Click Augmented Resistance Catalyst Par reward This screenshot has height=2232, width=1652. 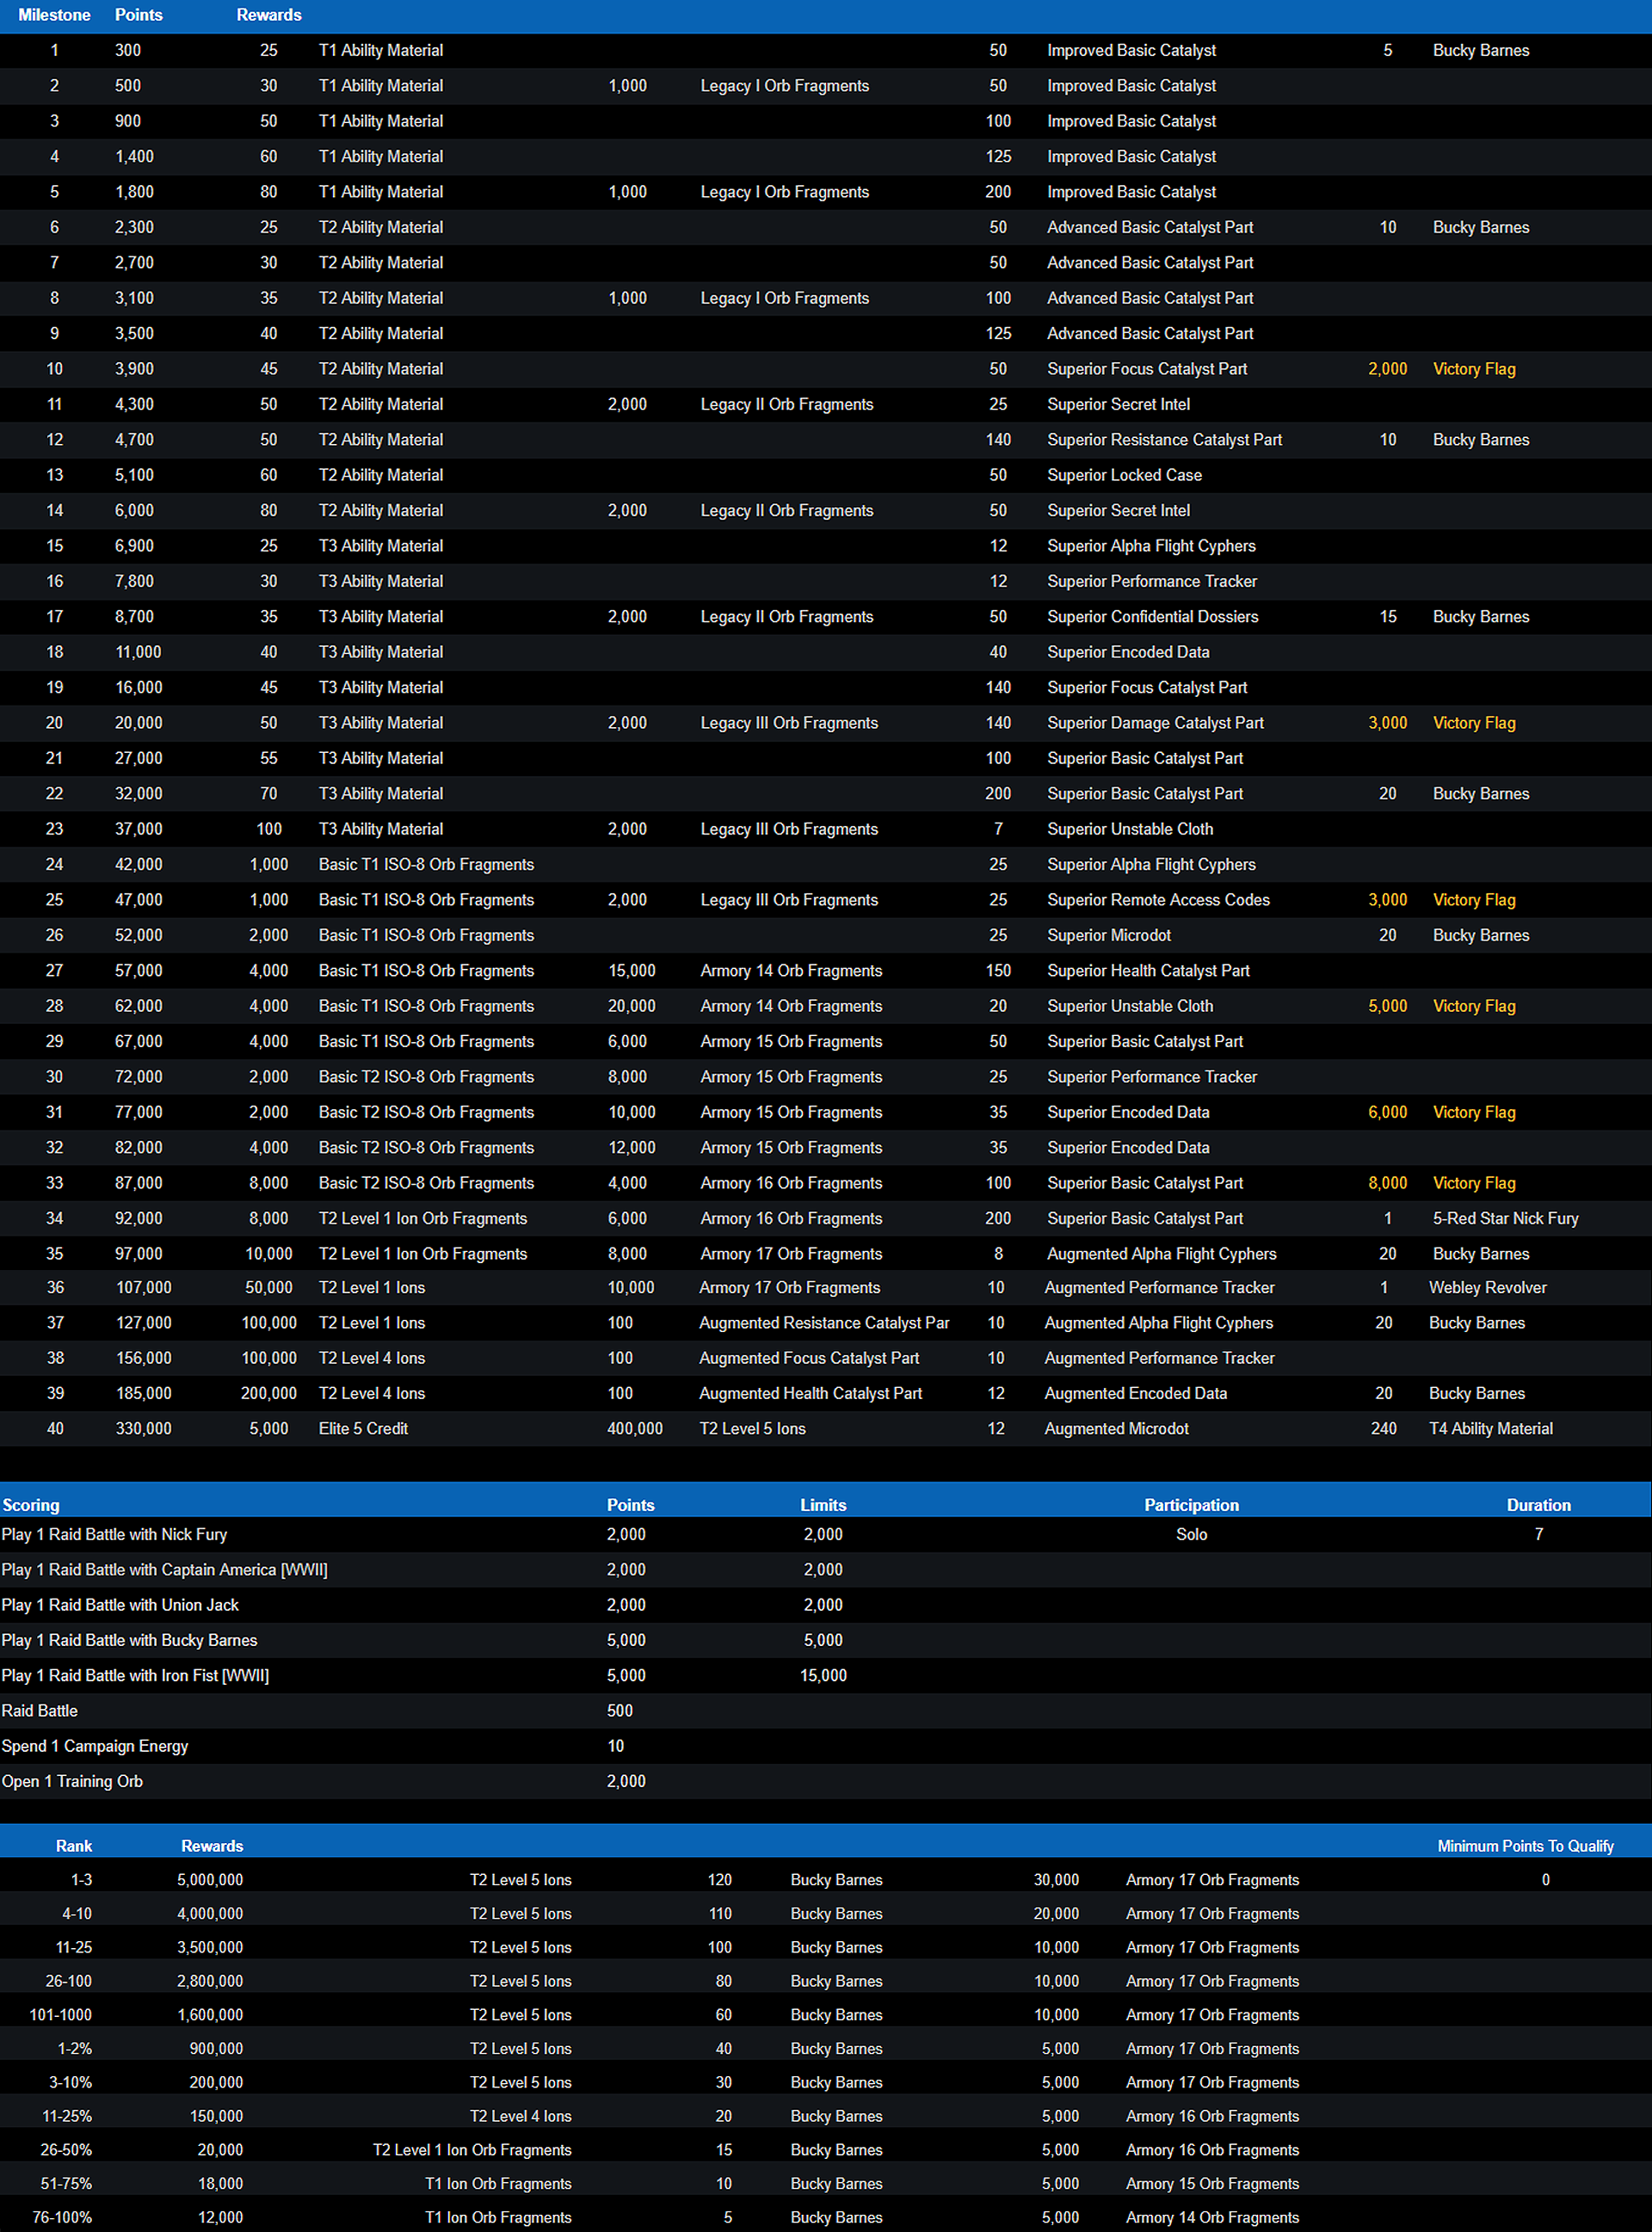(x=824, y=1323)
